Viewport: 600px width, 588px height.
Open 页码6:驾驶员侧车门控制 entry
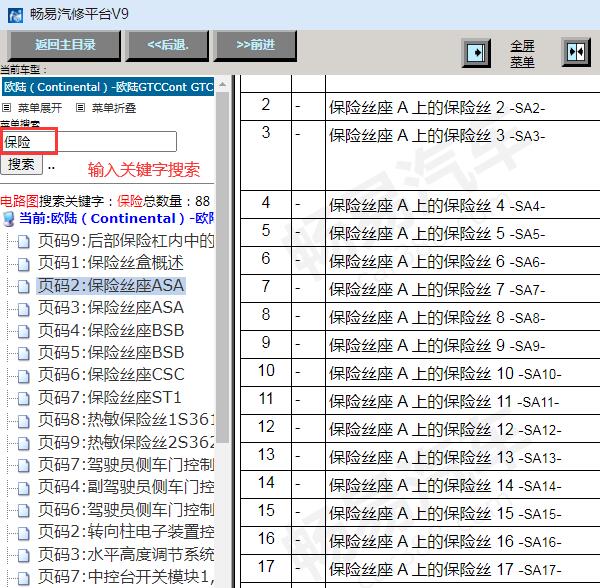(126, 510)
